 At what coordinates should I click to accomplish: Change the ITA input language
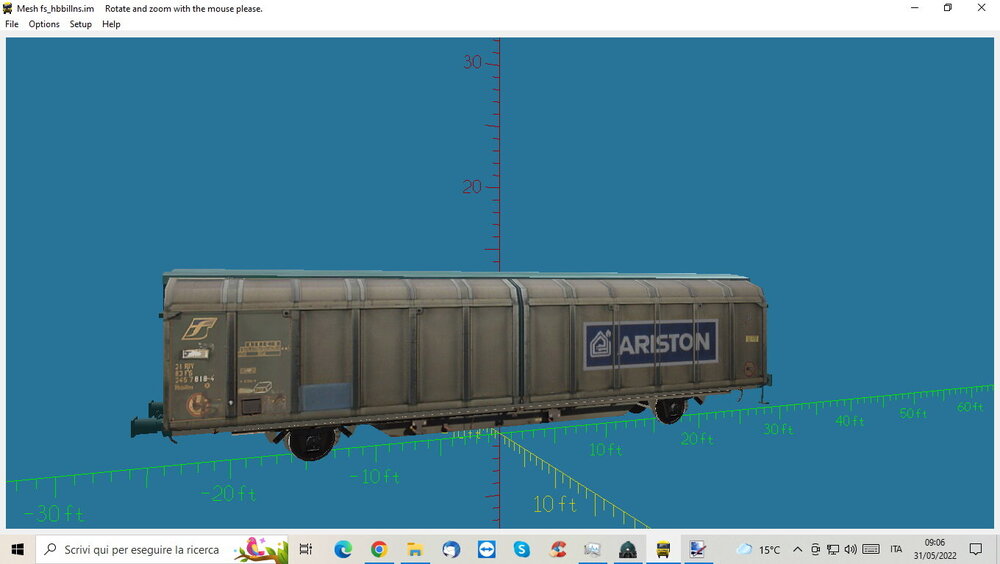(896, 549)
